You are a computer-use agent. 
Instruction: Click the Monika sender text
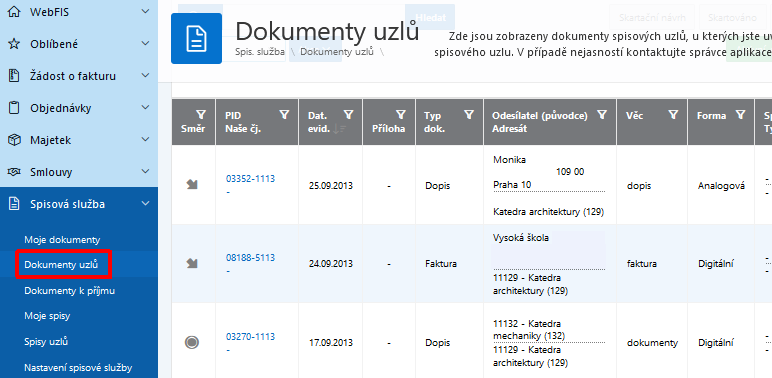pos(509,160)
